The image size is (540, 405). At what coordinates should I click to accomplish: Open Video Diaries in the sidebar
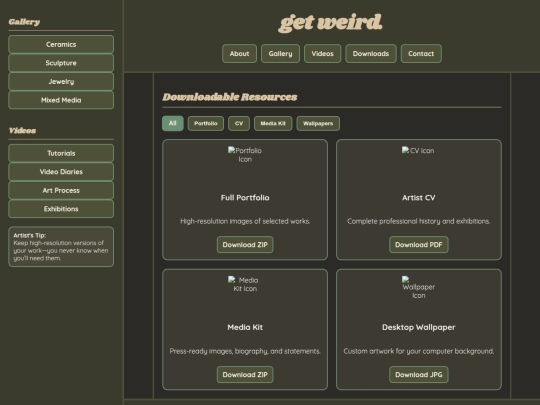[61, 172]
